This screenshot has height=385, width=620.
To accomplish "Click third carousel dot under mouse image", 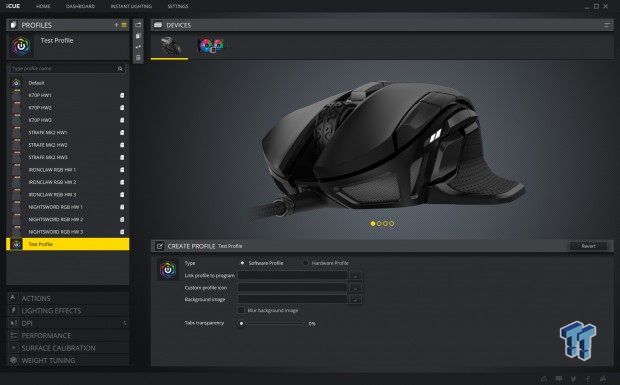I will coord(386,224).
